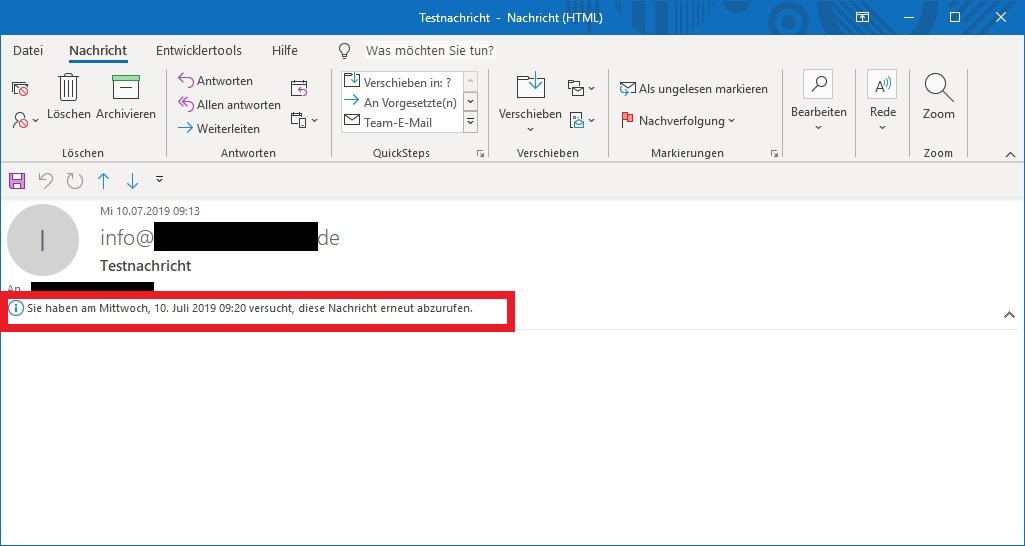1025x546 pixels.
Task: Mark message Als ungelesen markieren
Action: (694, 89)
